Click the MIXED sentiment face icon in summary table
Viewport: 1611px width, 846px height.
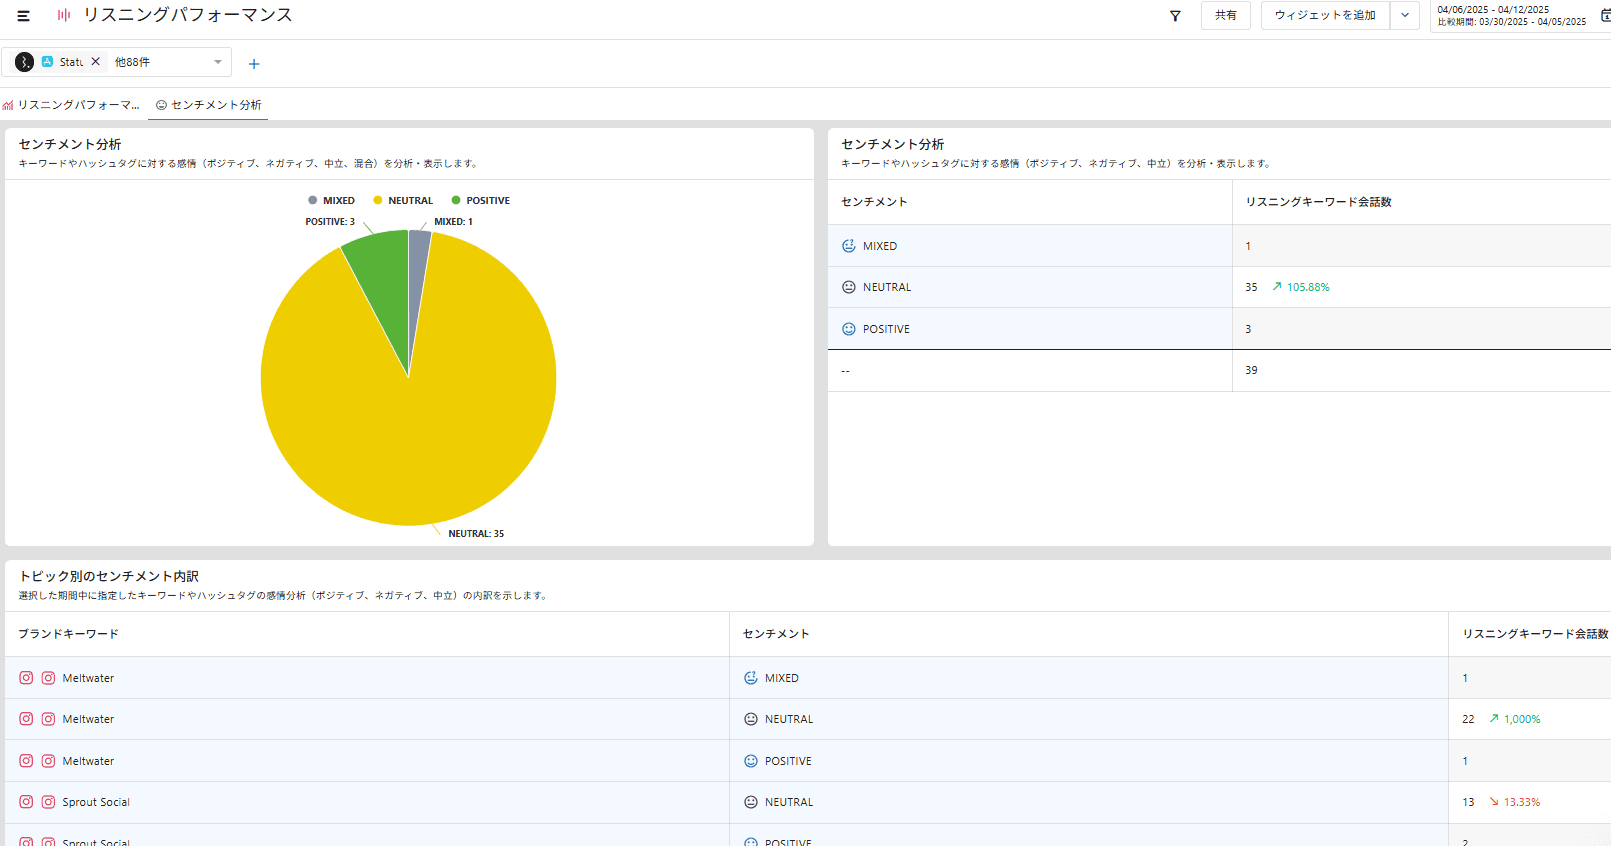coord(849,246)
